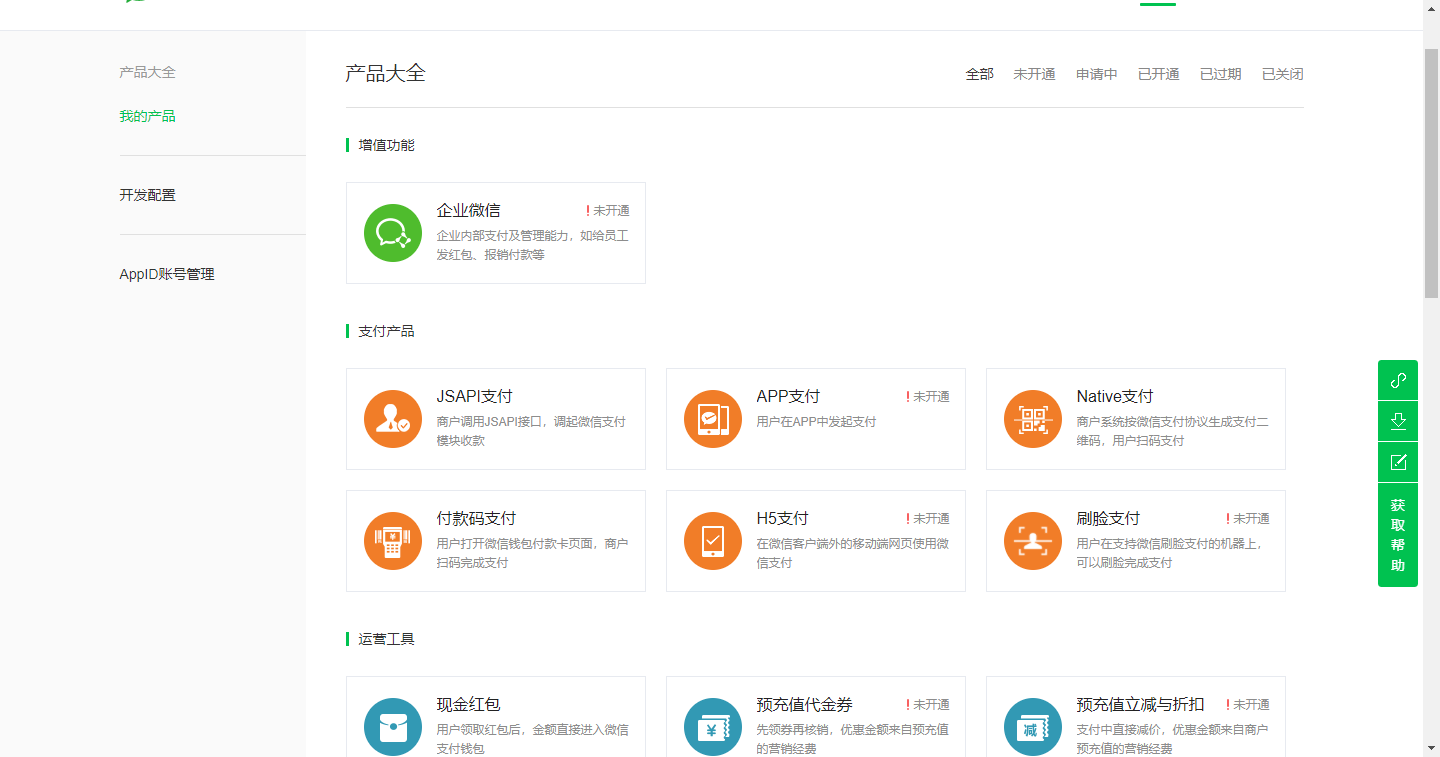1440x757 pixels.
Task: Click the 企业微信 green chat icon
Action: click(x=392, y=233)
